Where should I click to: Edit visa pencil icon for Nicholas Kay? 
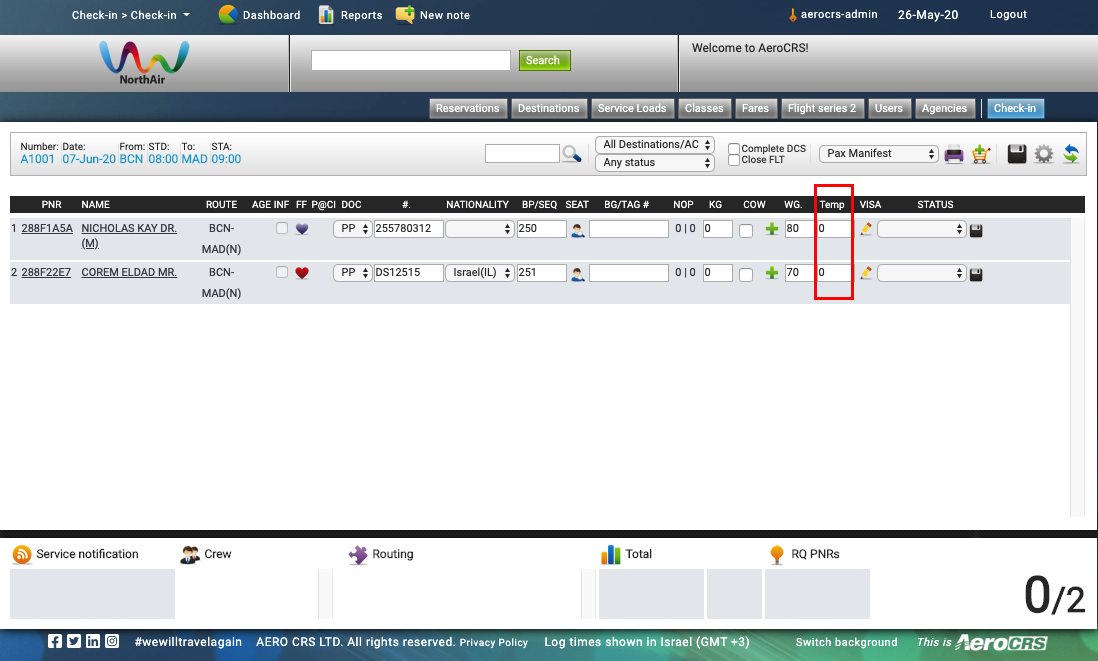click(x=866, y=229)
